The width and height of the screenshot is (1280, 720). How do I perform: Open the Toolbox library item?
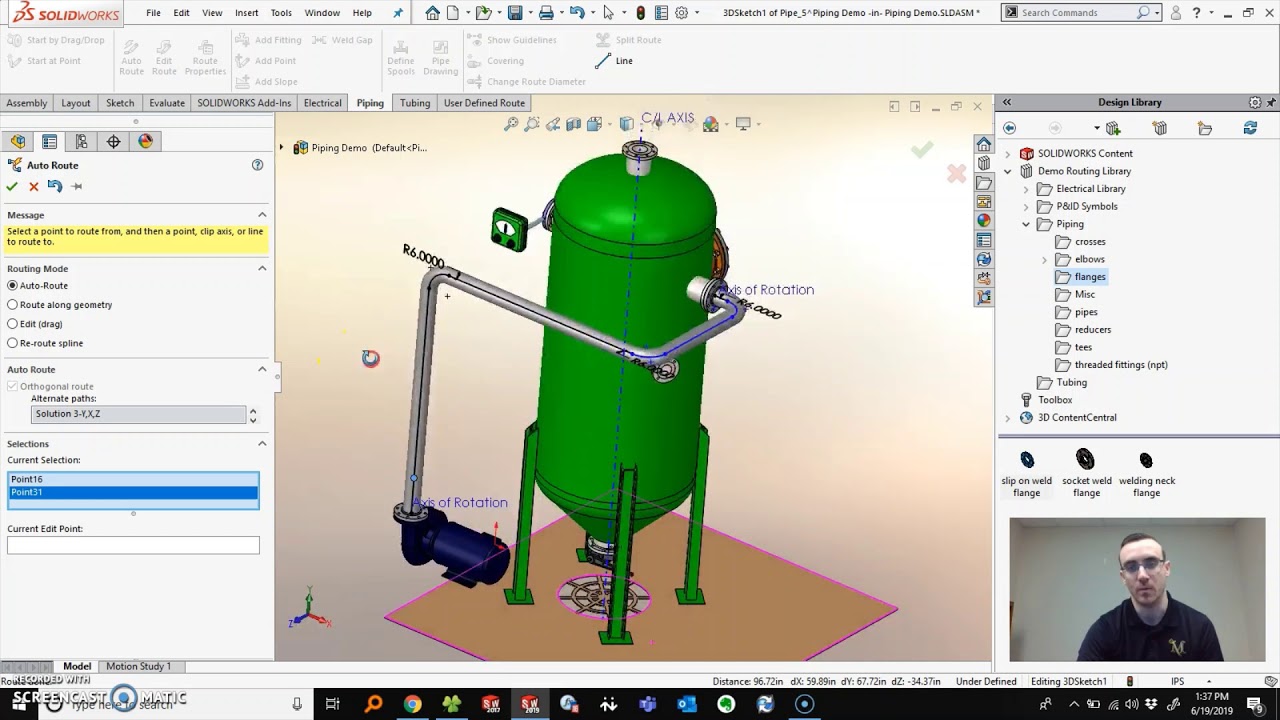1055,400
